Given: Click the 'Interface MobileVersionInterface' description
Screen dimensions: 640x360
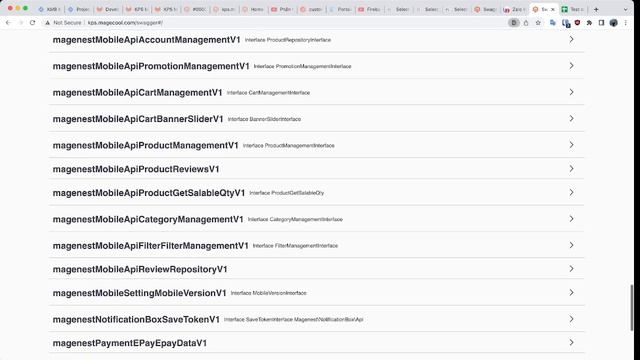Looking at the screenshot, I should (269, 293).
